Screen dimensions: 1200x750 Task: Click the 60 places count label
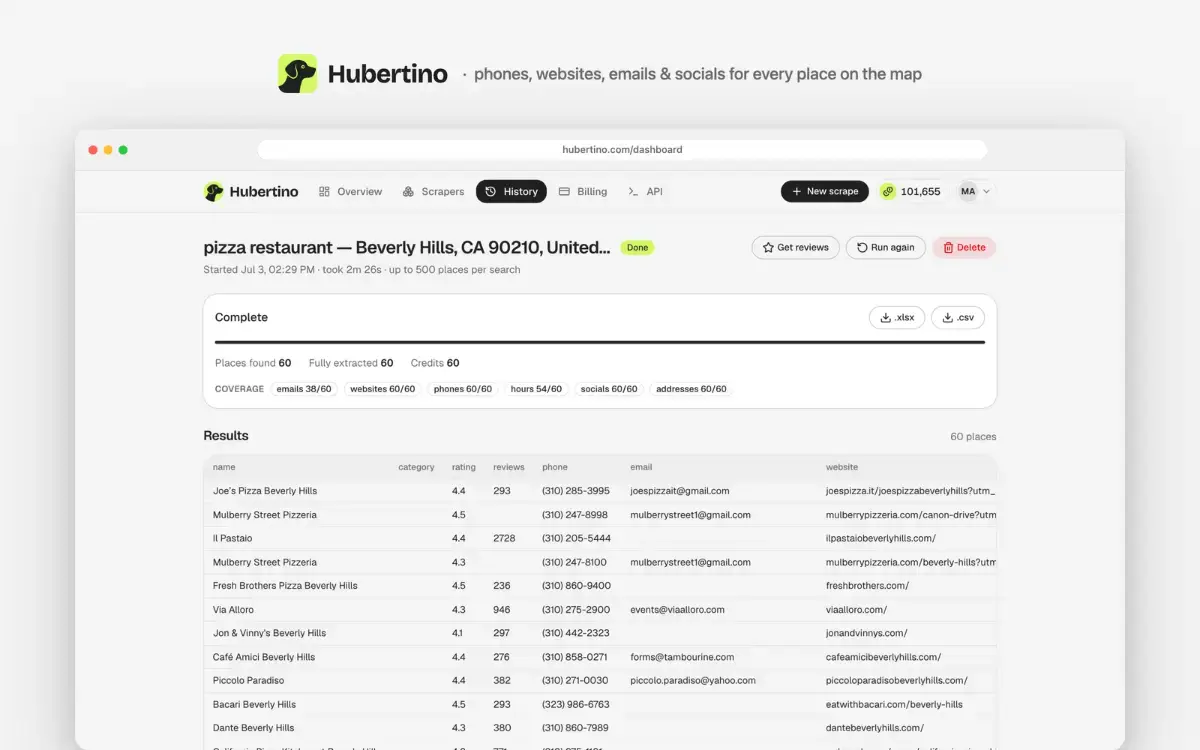point(973,437)
